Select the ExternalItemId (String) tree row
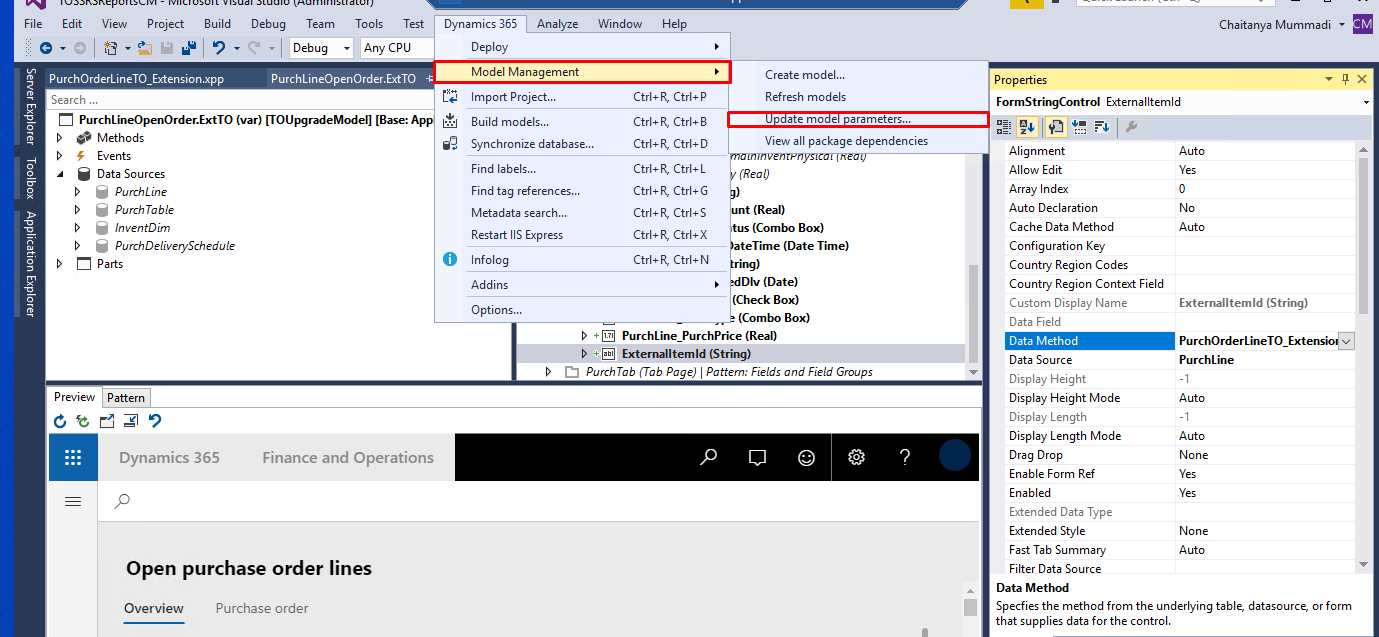The height and width of the screenshot is (637, 1379). [x=685, y=354]
